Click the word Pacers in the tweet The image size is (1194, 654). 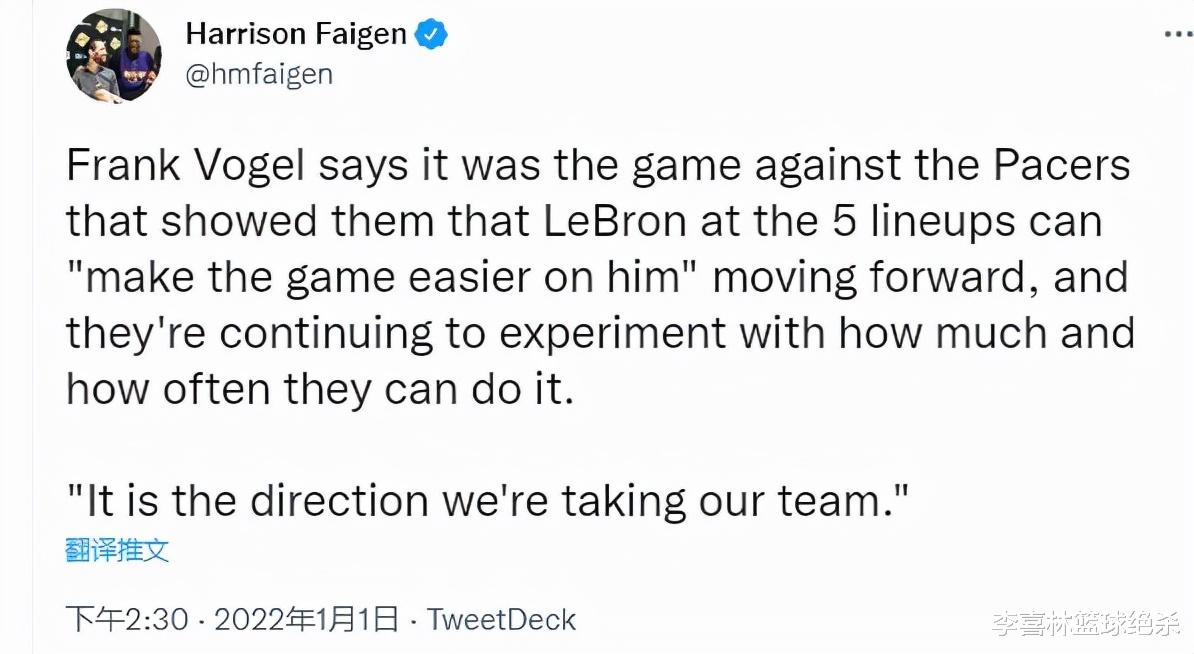point(1059,164)
